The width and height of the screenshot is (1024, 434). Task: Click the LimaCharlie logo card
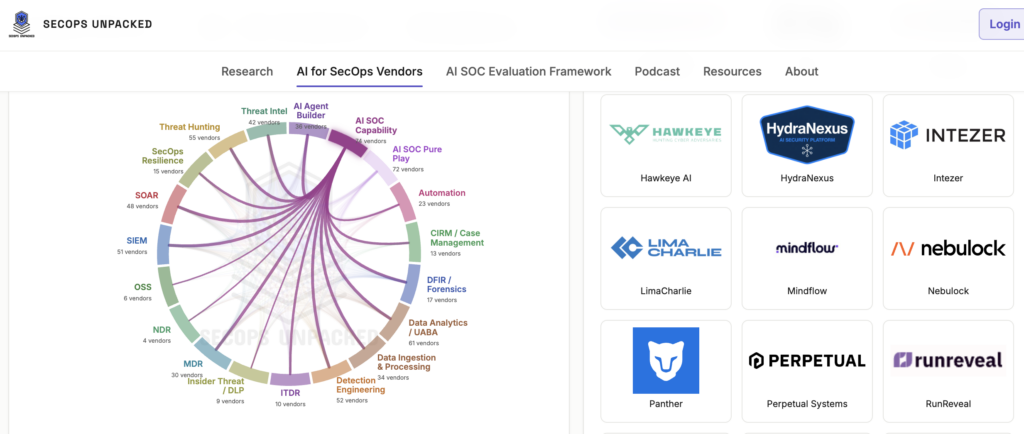665,258
